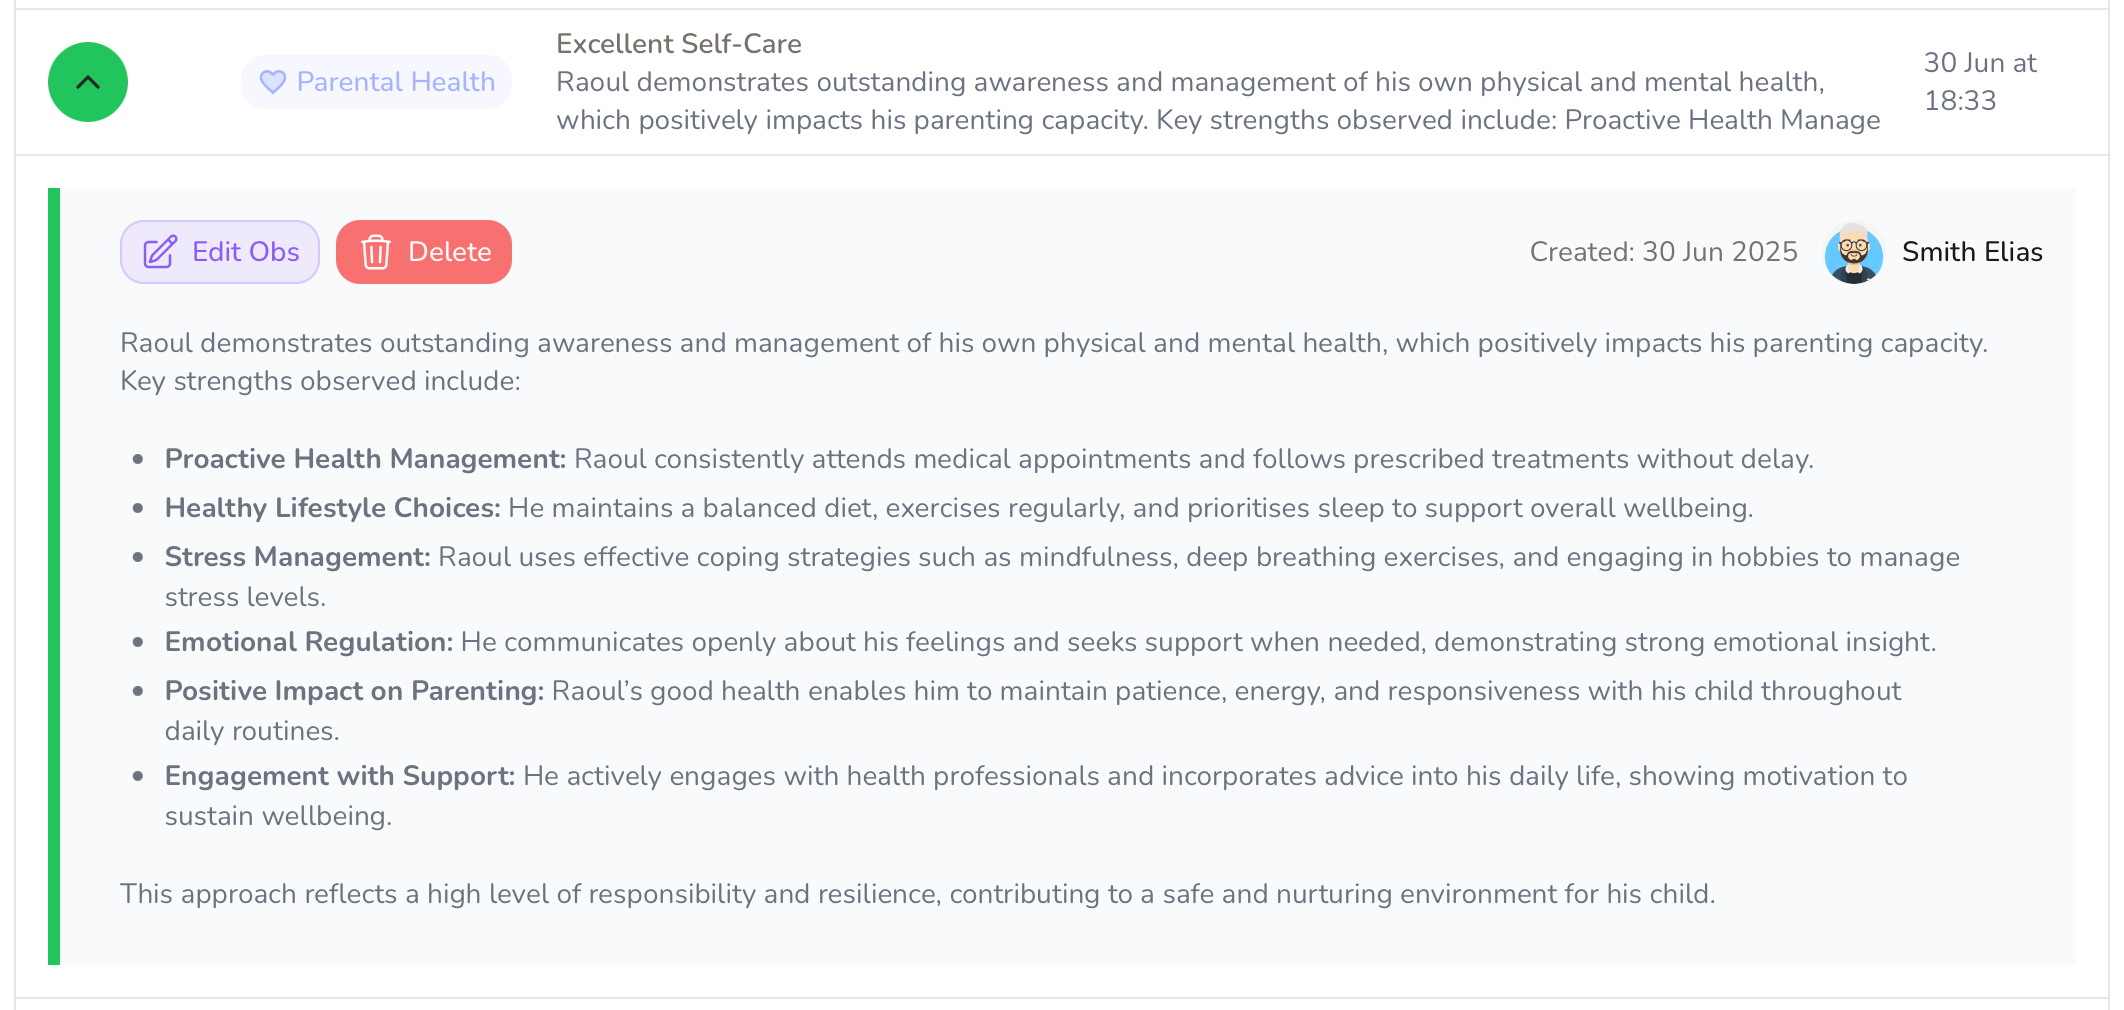Click the observation summary preview text

click(1218, 101)
